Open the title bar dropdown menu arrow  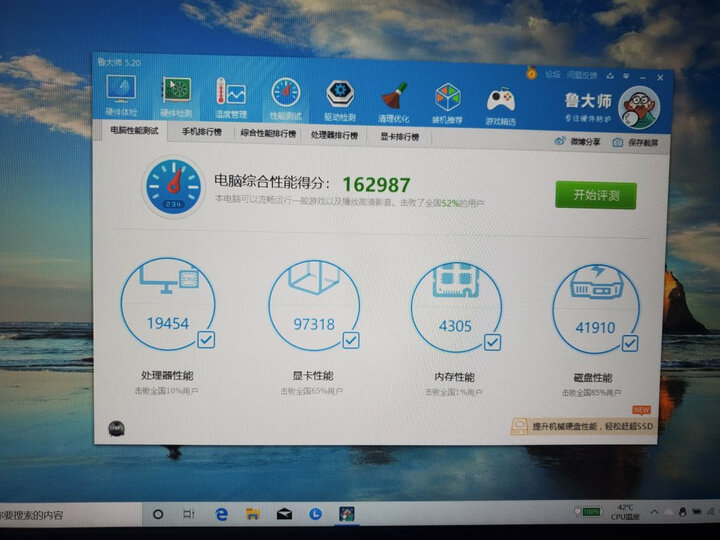coord(625,76)
